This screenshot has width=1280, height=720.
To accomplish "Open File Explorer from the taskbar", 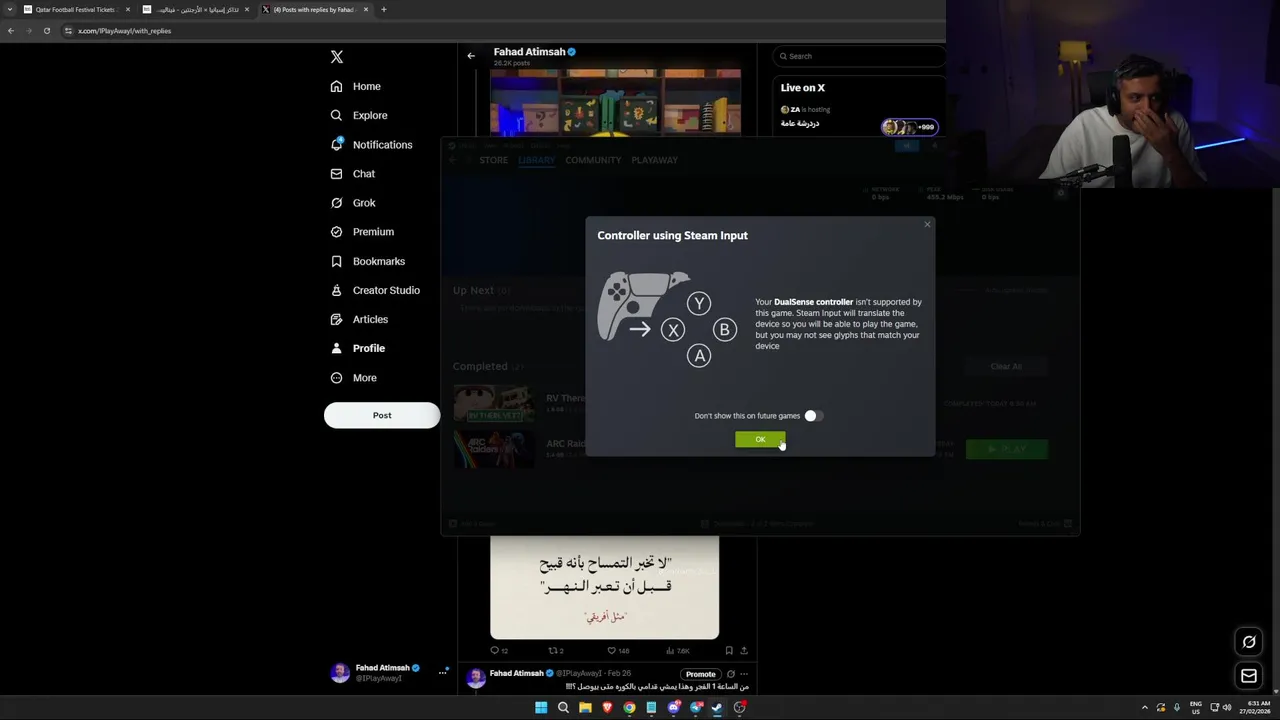I will point(585,708).
